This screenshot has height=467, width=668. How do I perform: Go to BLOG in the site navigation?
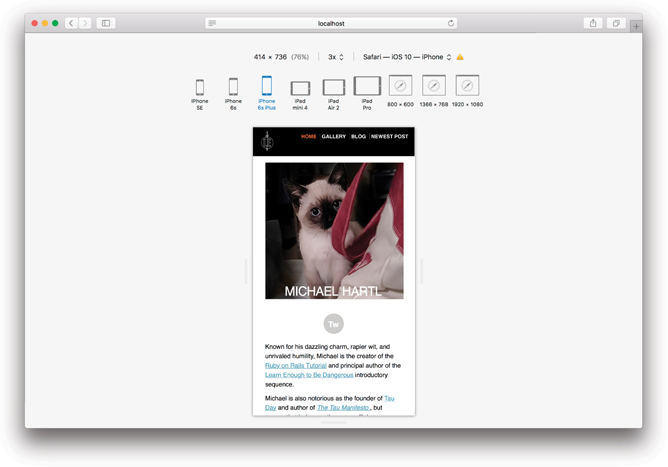[x=358, y=137]
